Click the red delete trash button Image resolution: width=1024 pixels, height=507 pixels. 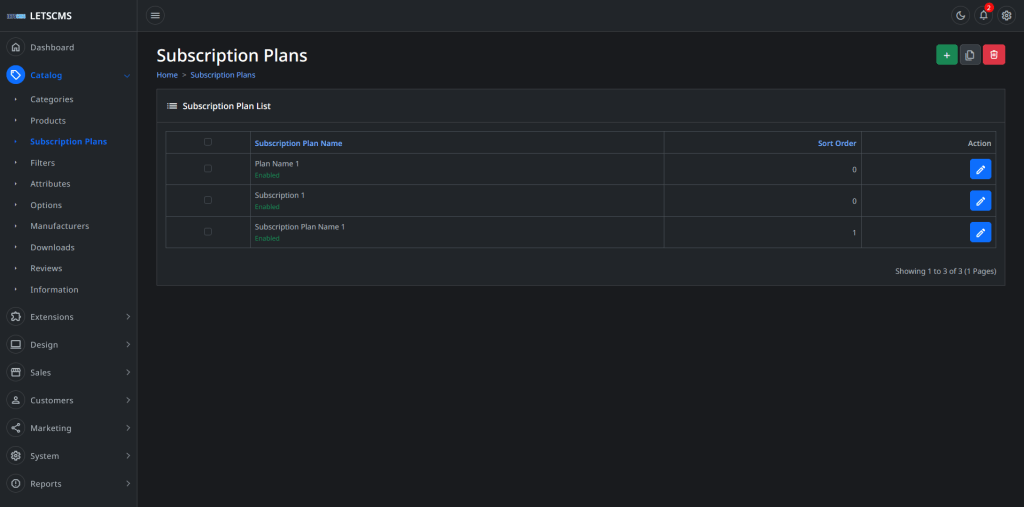[x=994, y=55]
